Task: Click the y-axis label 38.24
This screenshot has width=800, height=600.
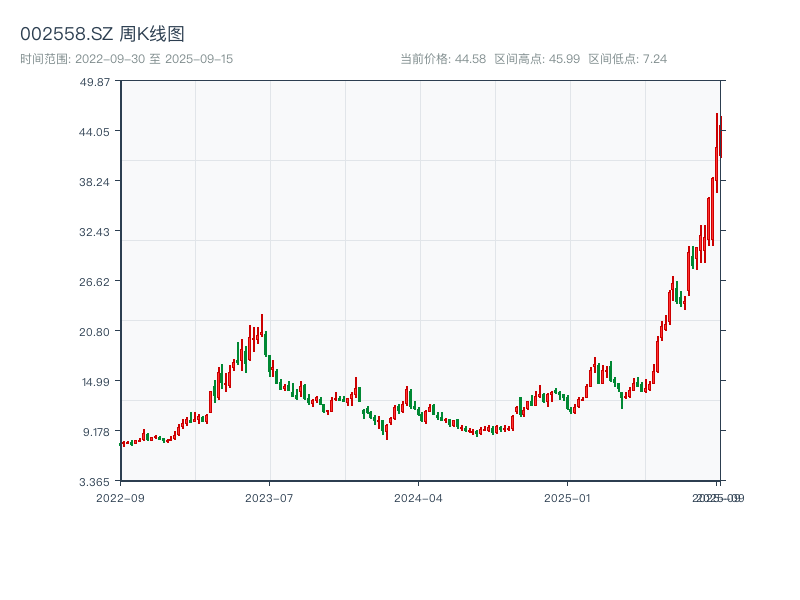Action: pyautogui.click(x=94, y=182)
